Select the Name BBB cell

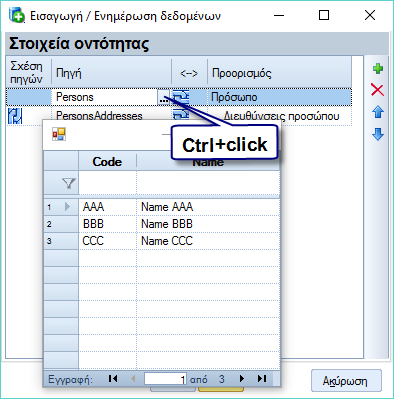tap(208, 224)
